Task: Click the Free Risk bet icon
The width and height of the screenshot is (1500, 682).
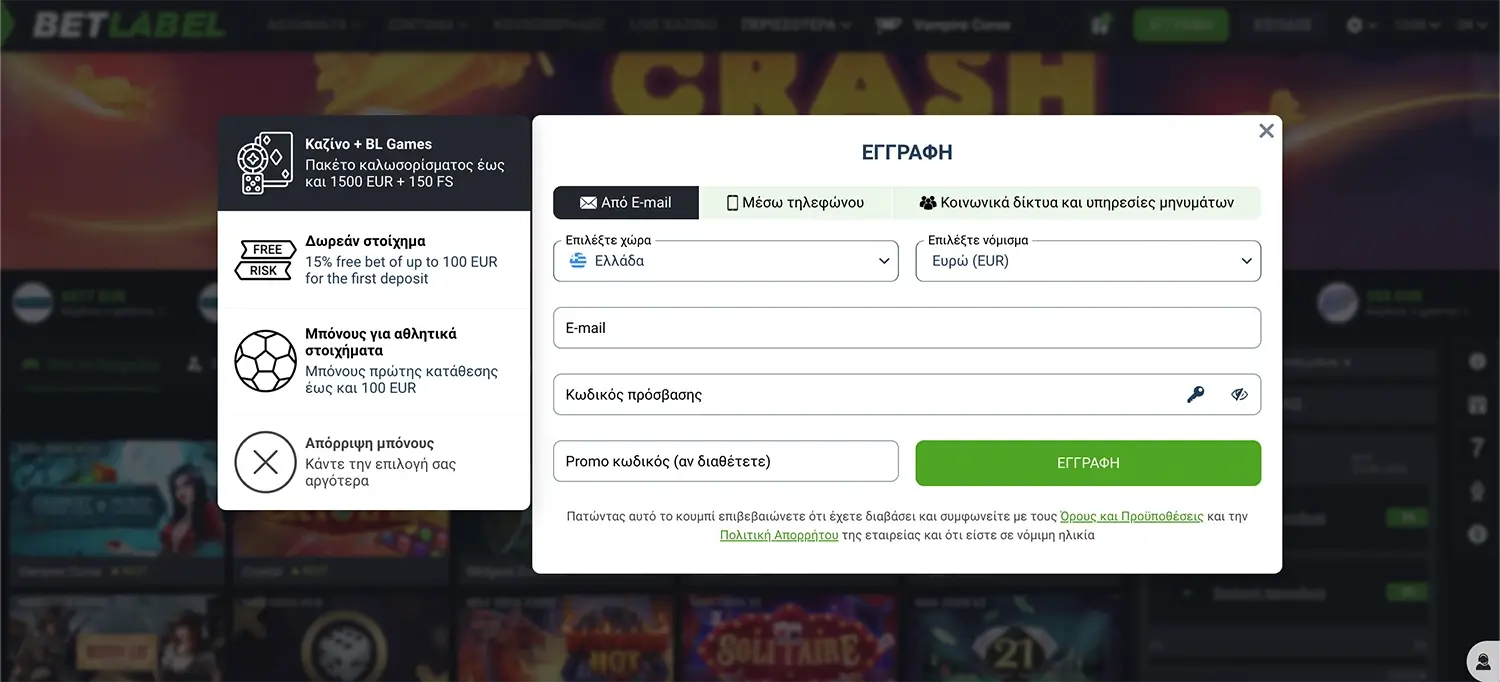Action: (x=265, y=260)
